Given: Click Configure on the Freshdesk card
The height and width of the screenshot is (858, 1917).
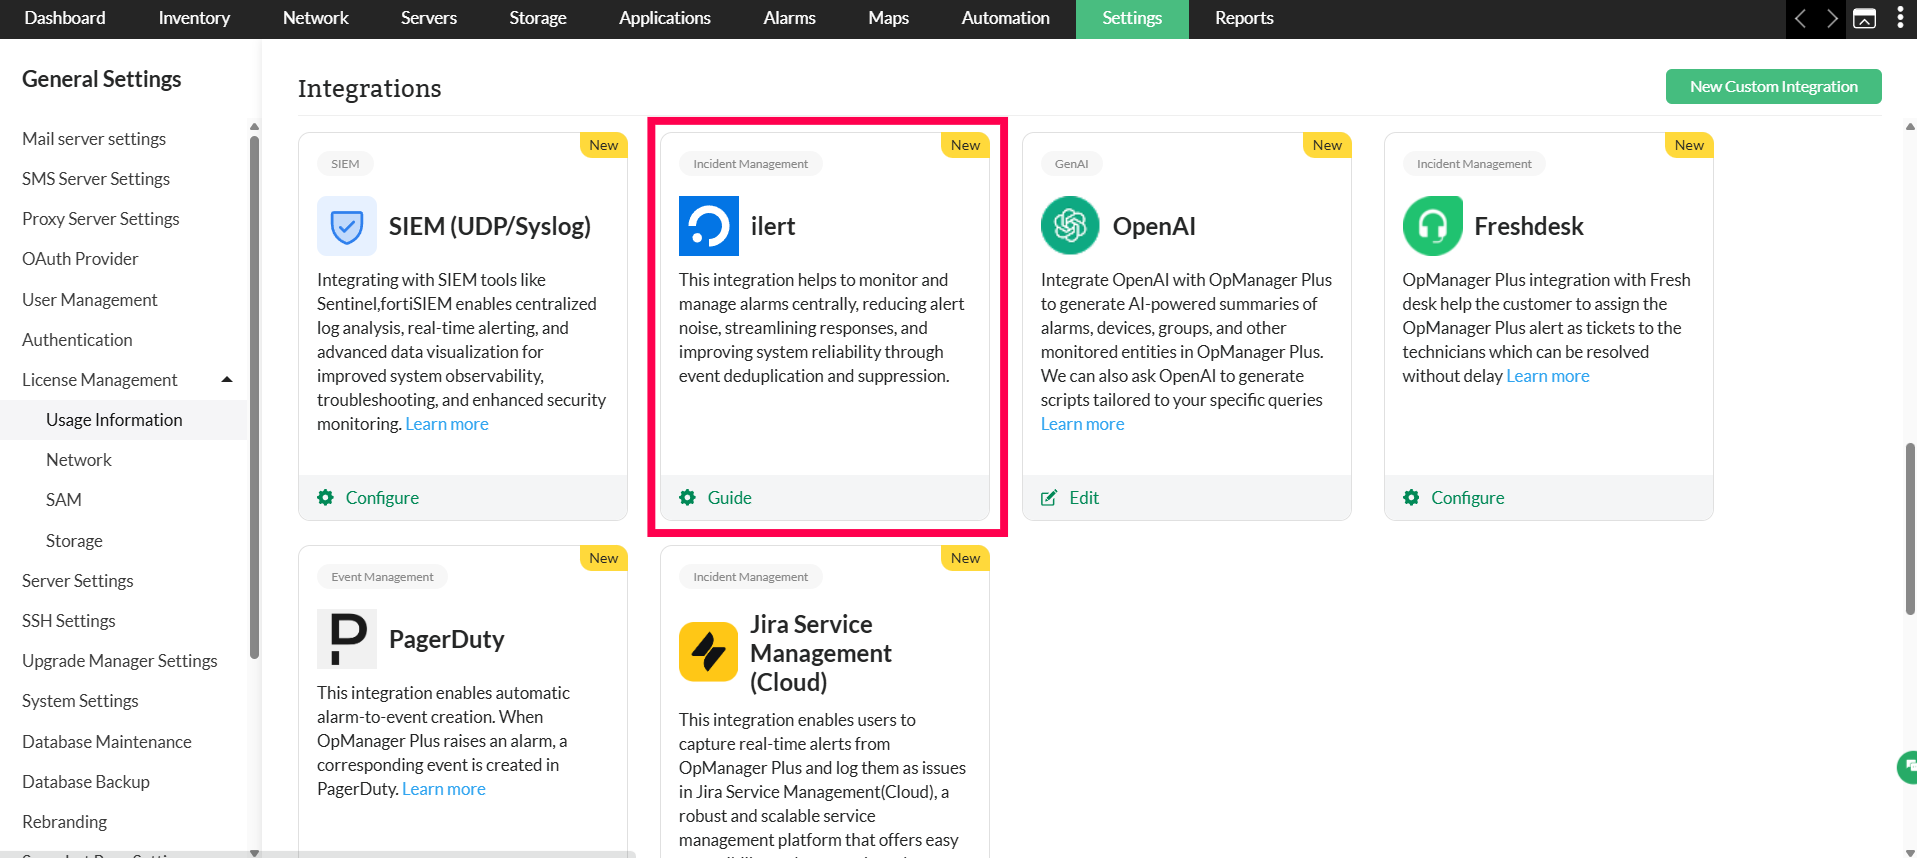Looking at the screenshot, I should point(1468,498).
